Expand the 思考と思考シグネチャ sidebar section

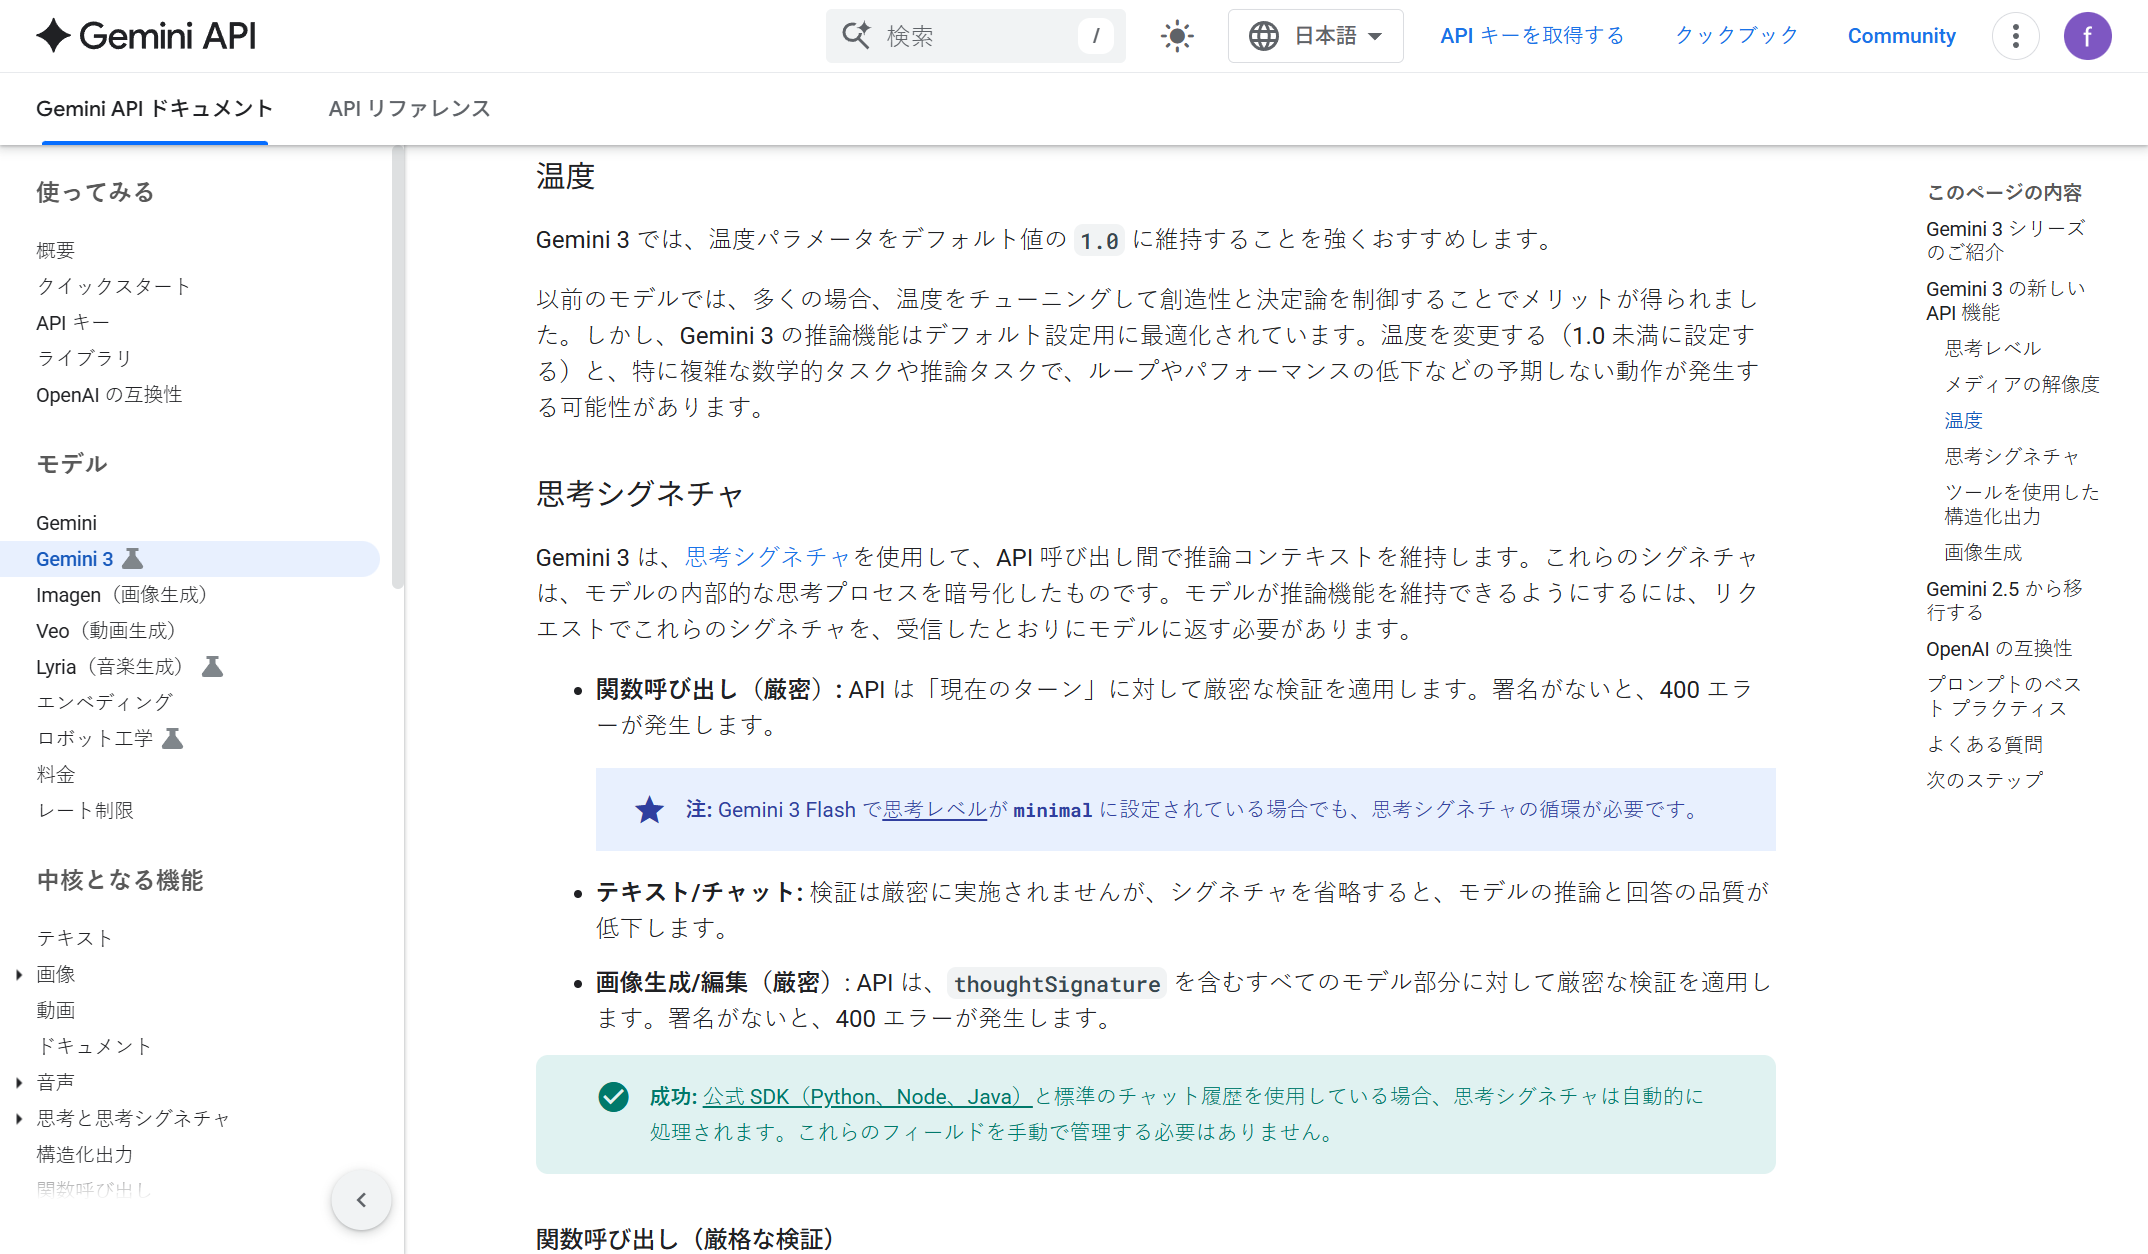pos(19,1118)
